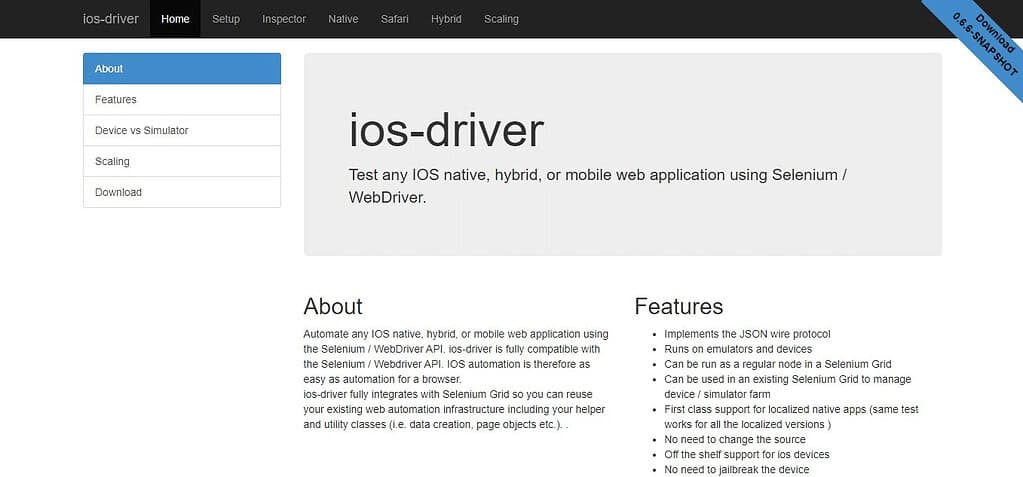Click the Features section heading

pyautogui.click(x=679, y=306)
